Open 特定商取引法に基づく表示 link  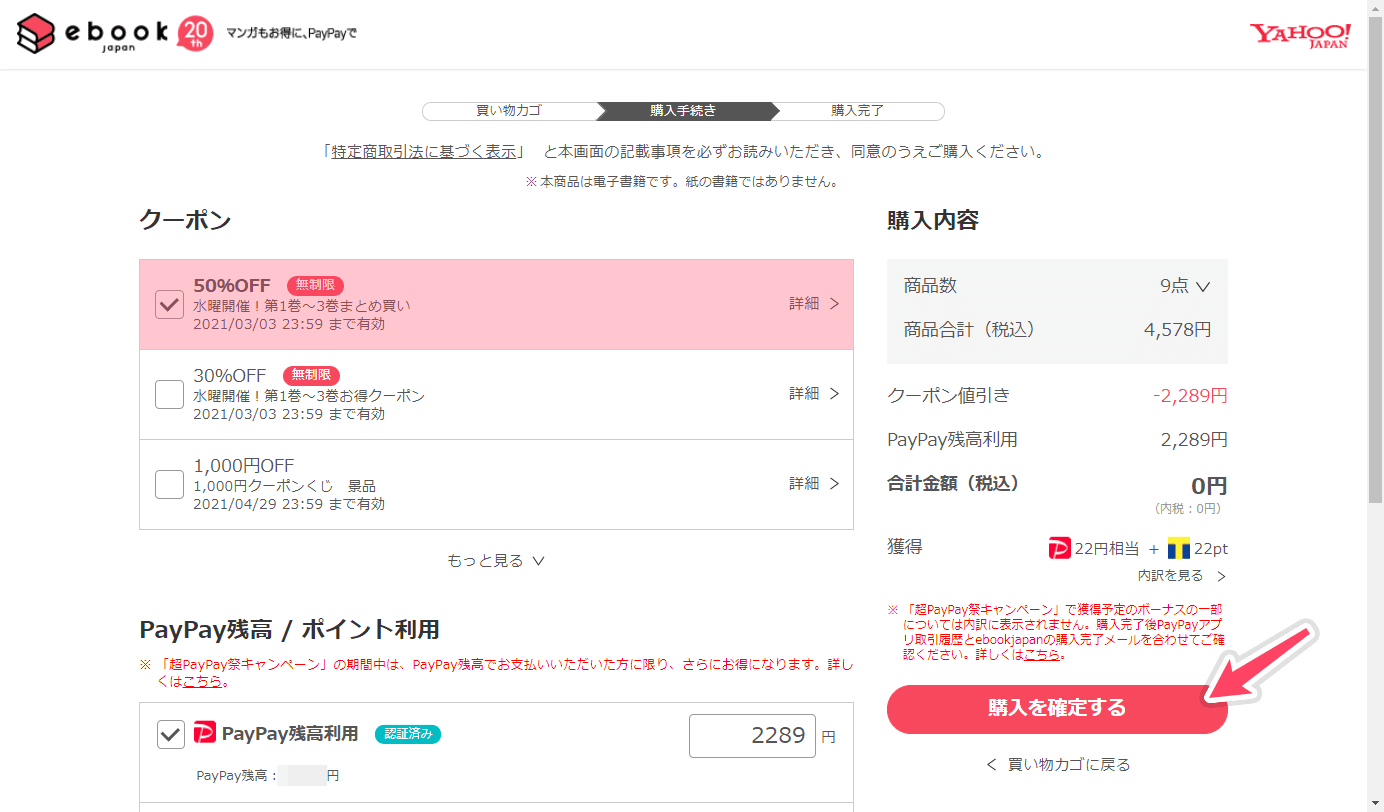[x=424, y=152]
